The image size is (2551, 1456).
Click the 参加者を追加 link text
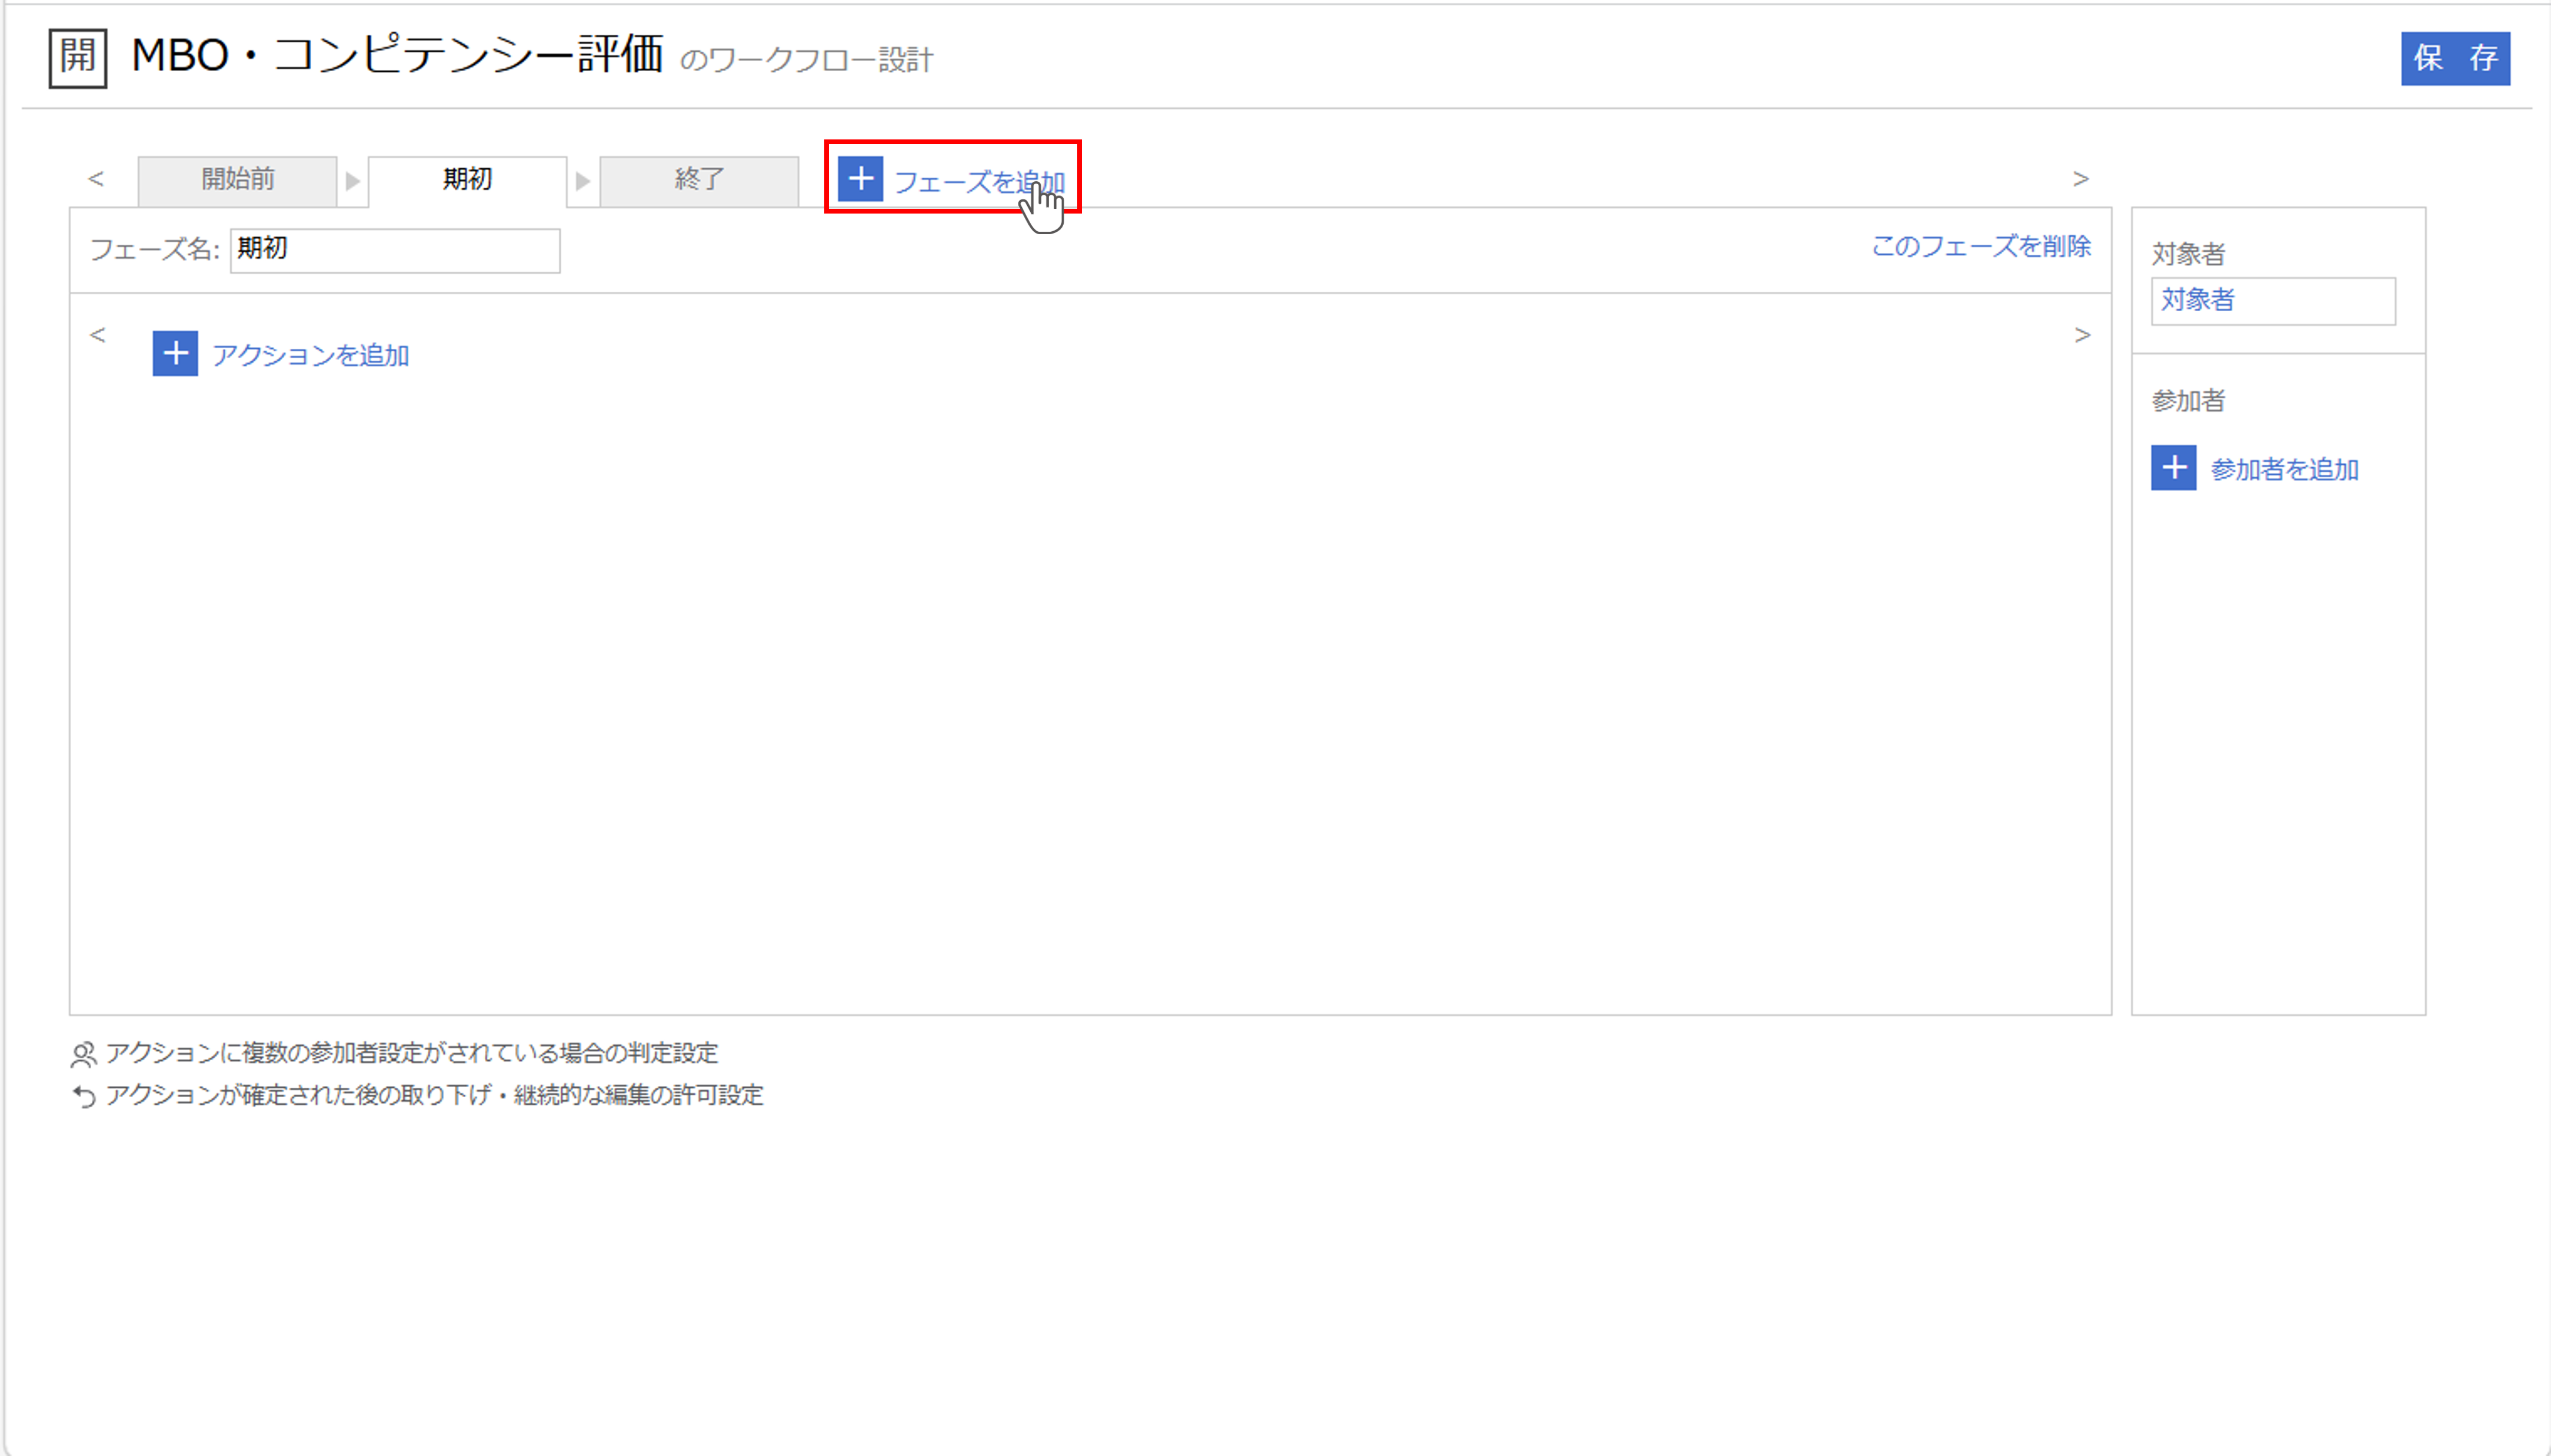(x=2285, y=469)
